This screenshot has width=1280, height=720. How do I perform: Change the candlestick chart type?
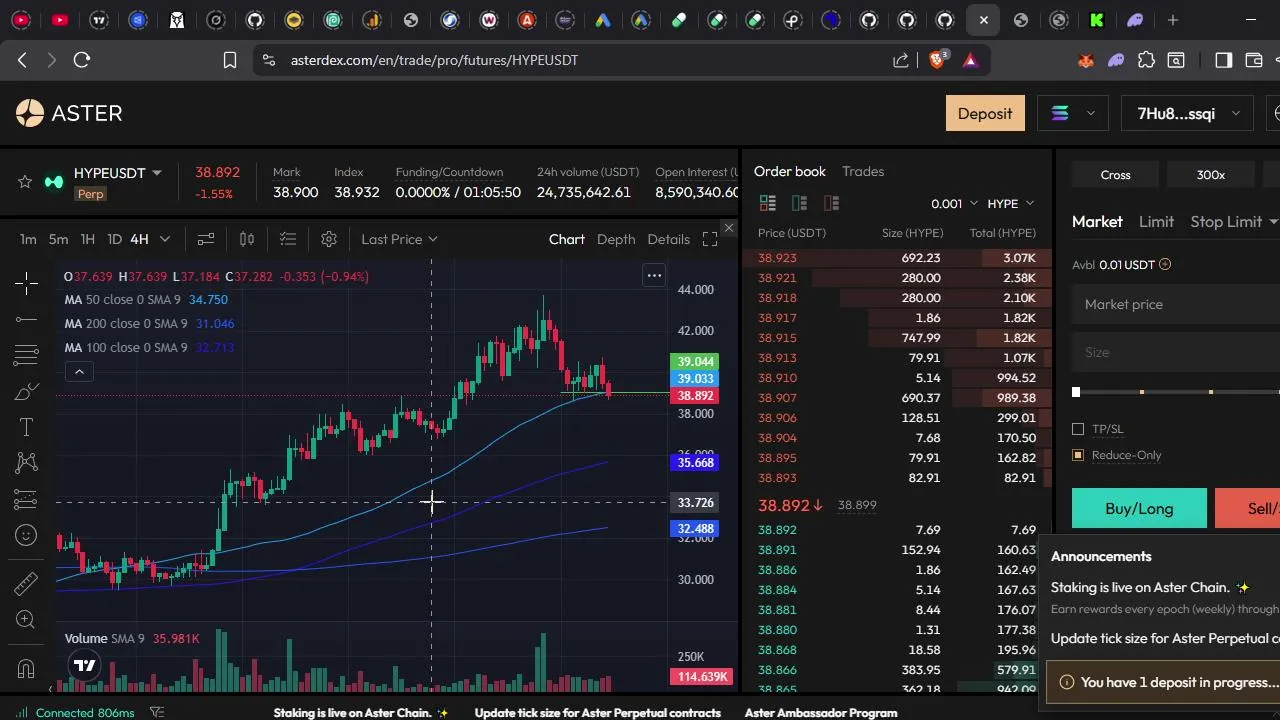(x=247, y=239)
